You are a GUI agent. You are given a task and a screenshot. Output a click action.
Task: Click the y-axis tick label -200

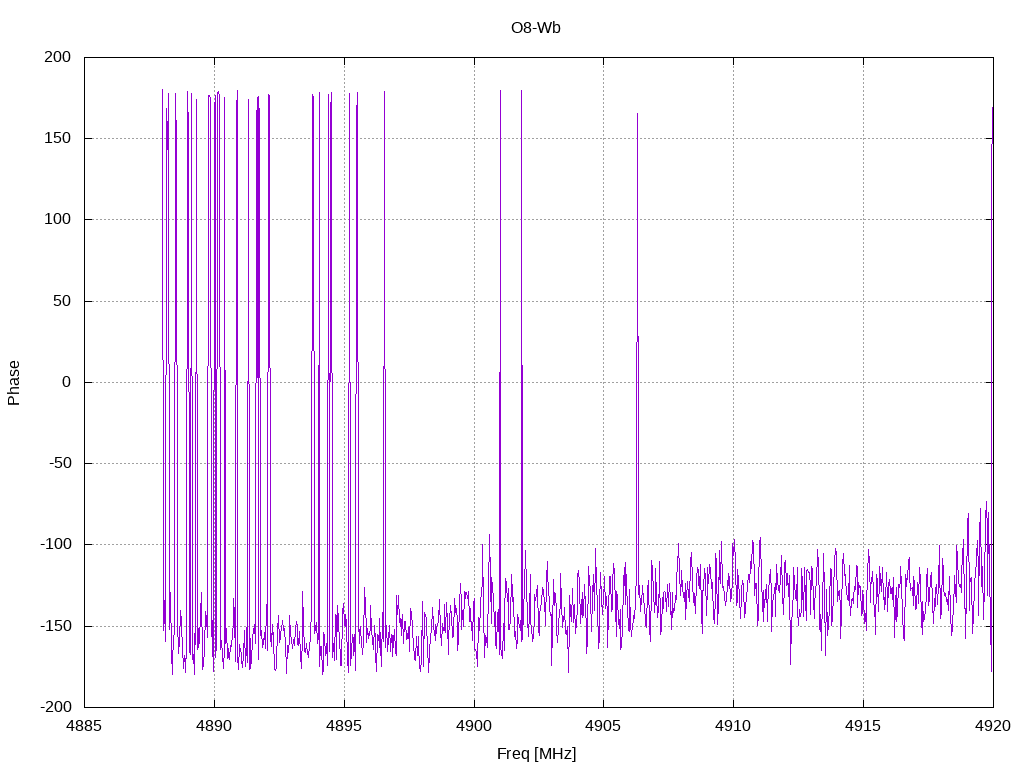[x=56, y=707]
